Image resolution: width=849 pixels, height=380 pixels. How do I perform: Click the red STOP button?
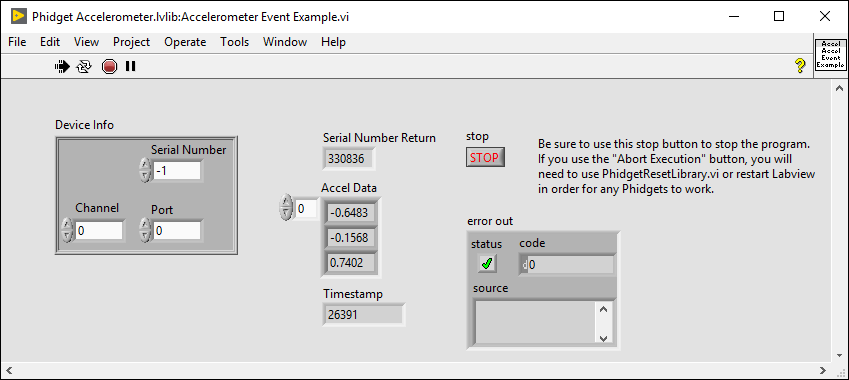point(485,158)
